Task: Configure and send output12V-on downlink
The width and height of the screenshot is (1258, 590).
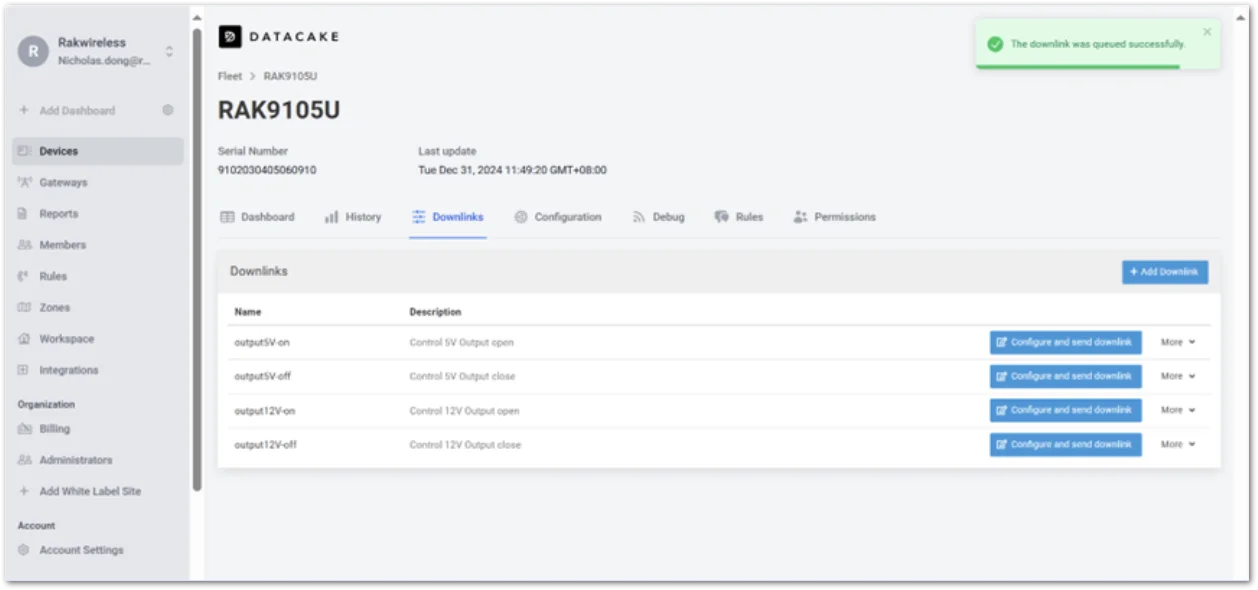Action: pyautogui.click(x=1065, y=410)
